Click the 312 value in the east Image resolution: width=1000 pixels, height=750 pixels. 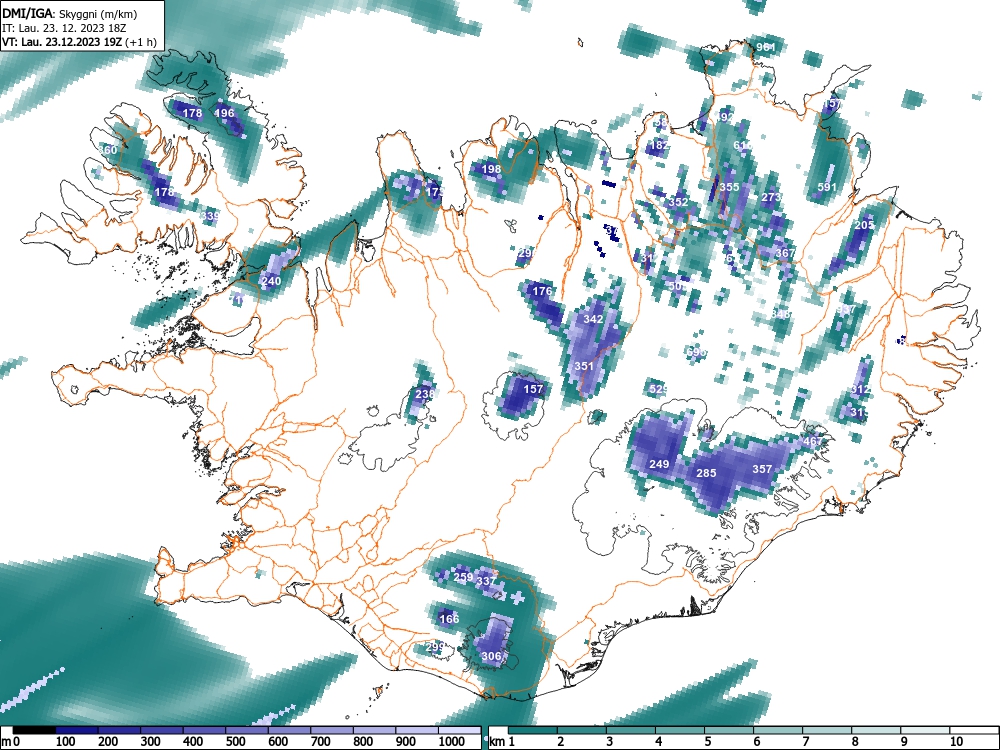tap(860, 389)
